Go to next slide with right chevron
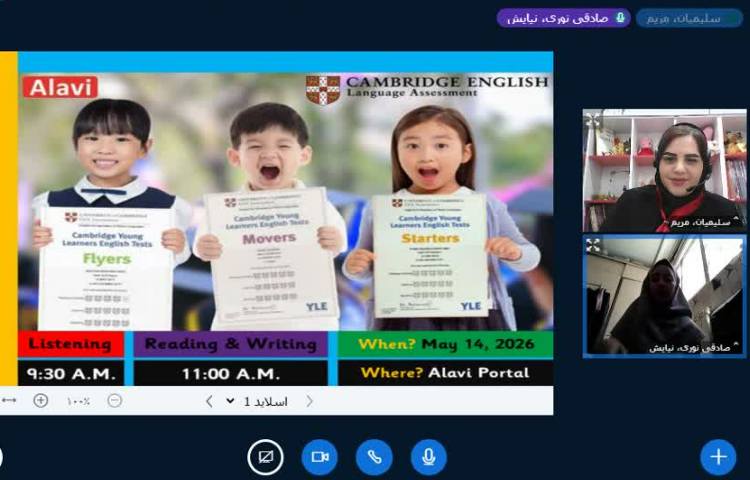 pyautogui.click(x=309, y=401)
